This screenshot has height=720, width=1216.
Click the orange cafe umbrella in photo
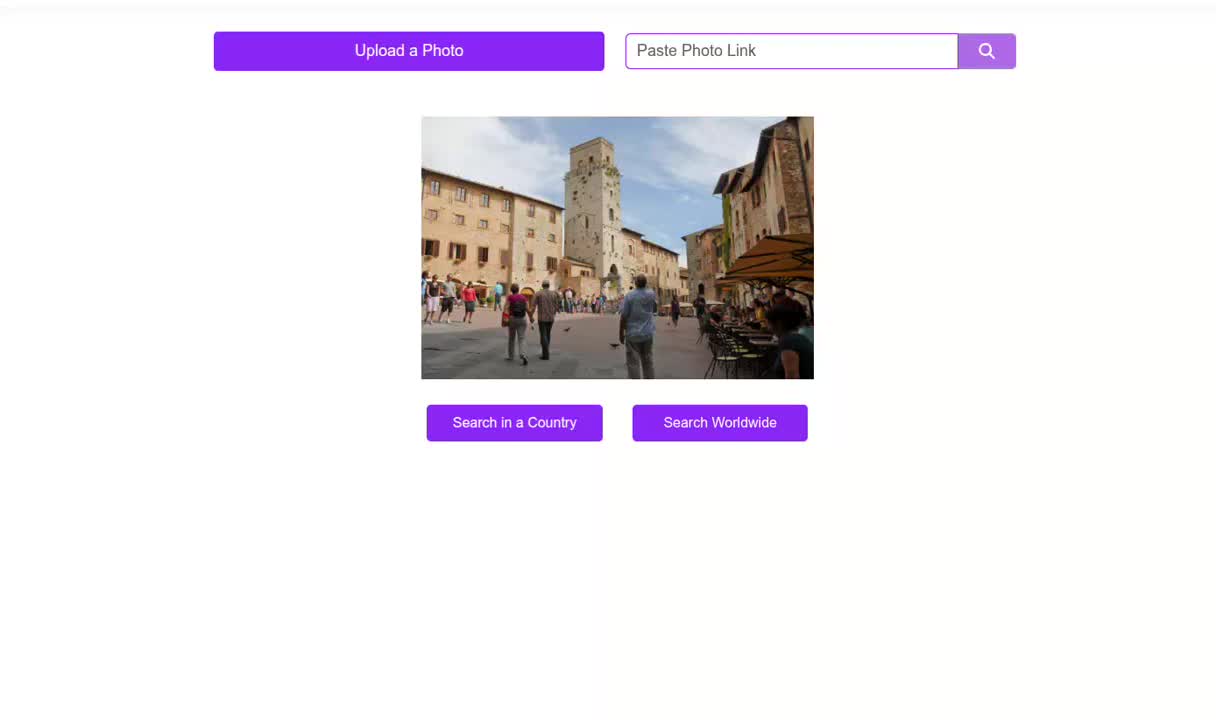point(774,257)
